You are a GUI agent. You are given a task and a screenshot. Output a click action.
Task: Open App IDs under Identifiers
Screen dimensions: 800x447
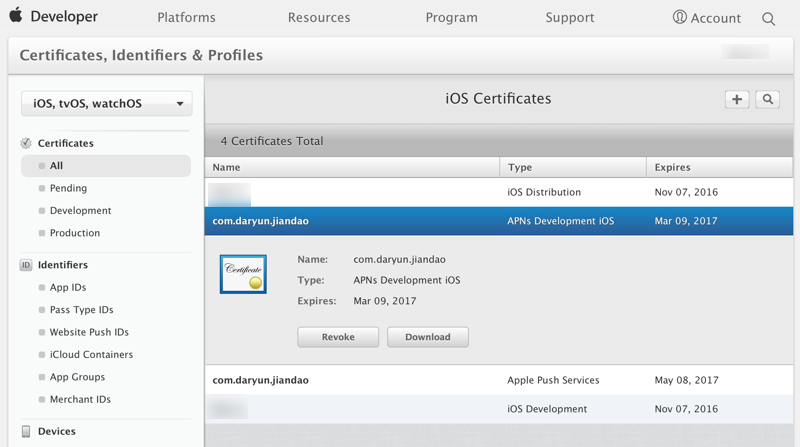(68, 287)
